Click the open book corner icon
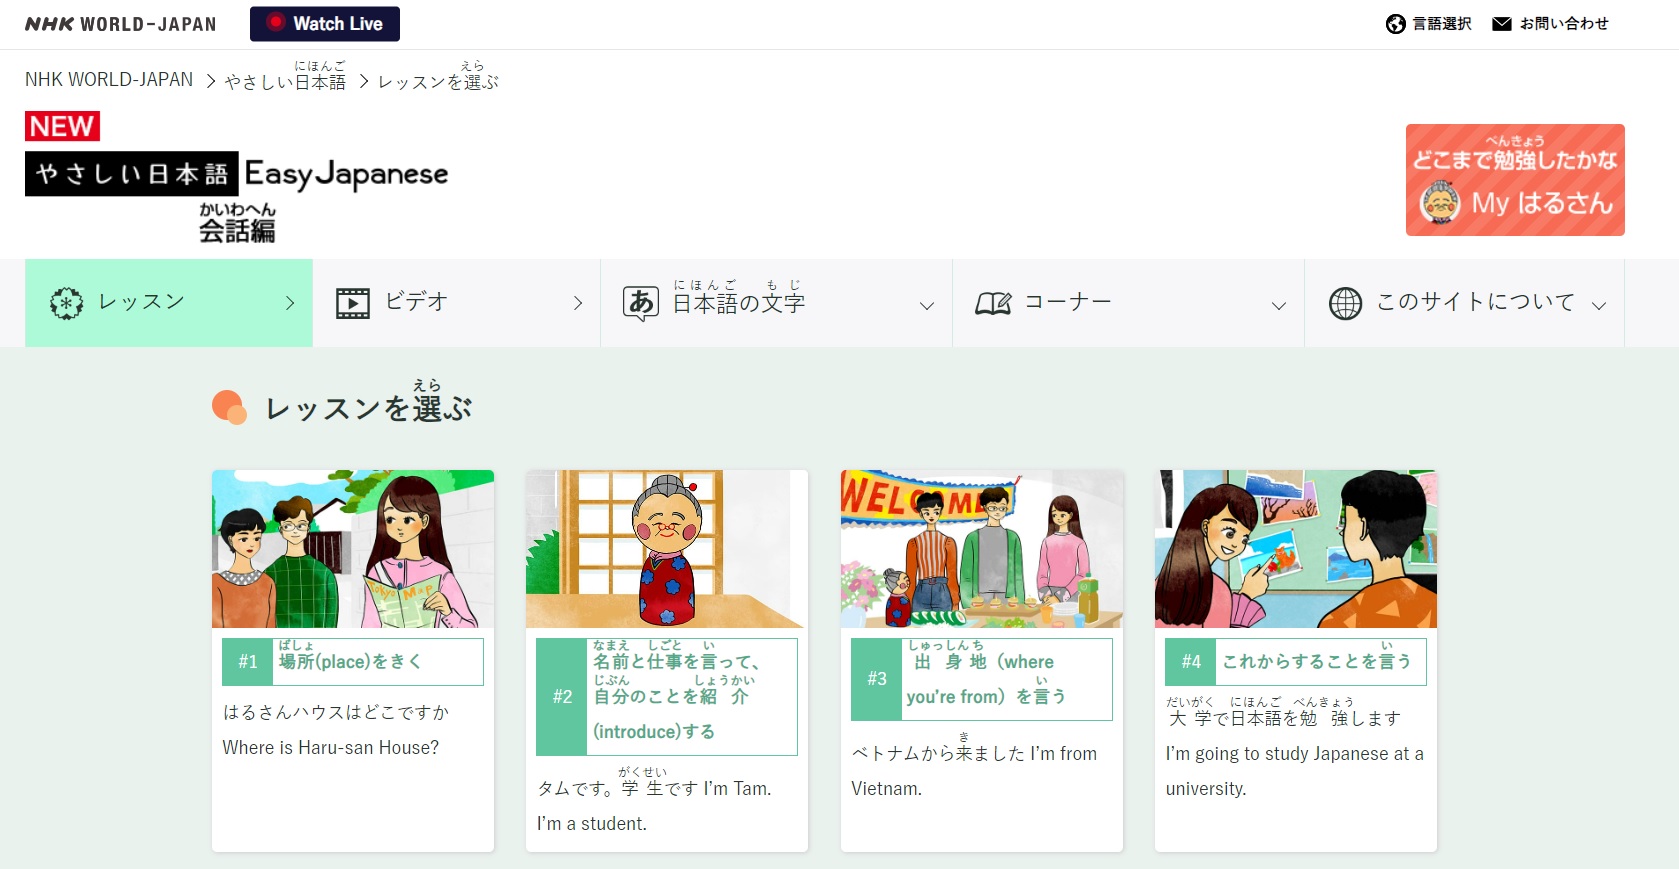The image size is (1679, 869). (x=993, y=303)
